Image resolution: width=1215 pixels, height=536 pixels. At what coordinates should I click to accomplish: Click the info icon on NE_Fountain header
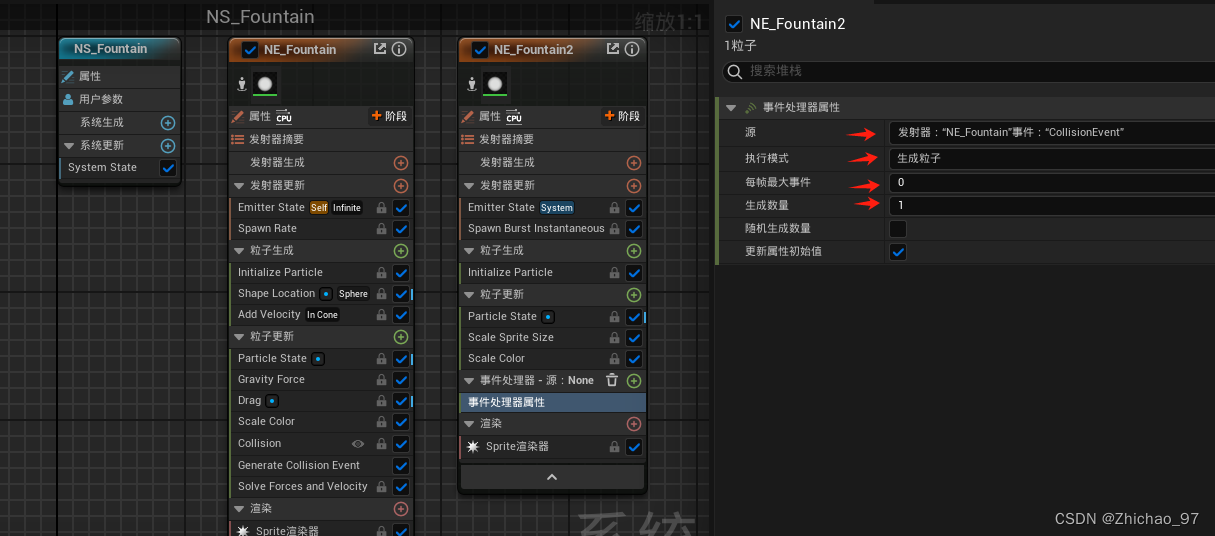pos(399,49)
